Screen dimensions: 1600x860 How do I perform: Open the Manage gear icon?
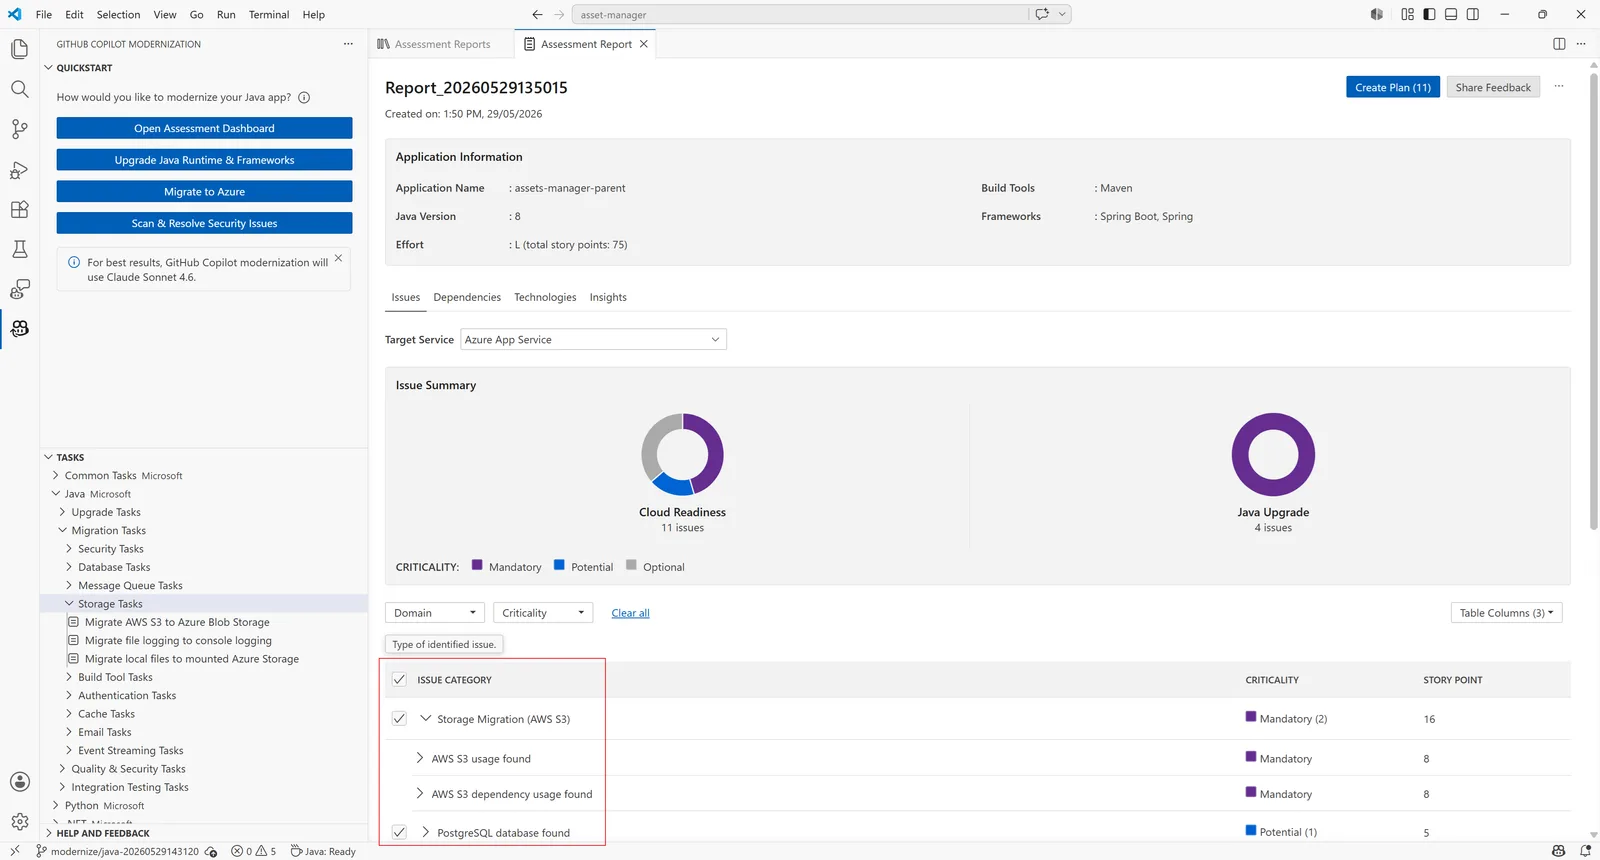(x=19, y=822)
